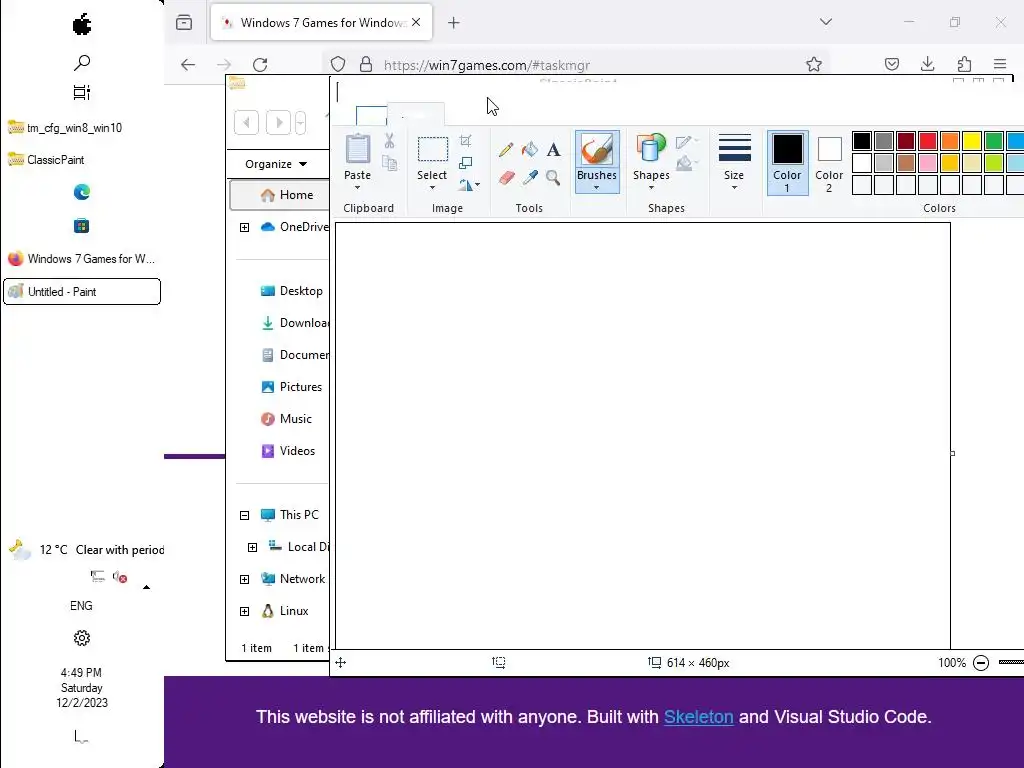
Task: Expand the Linux tree node
Action: tap(244, 611)
